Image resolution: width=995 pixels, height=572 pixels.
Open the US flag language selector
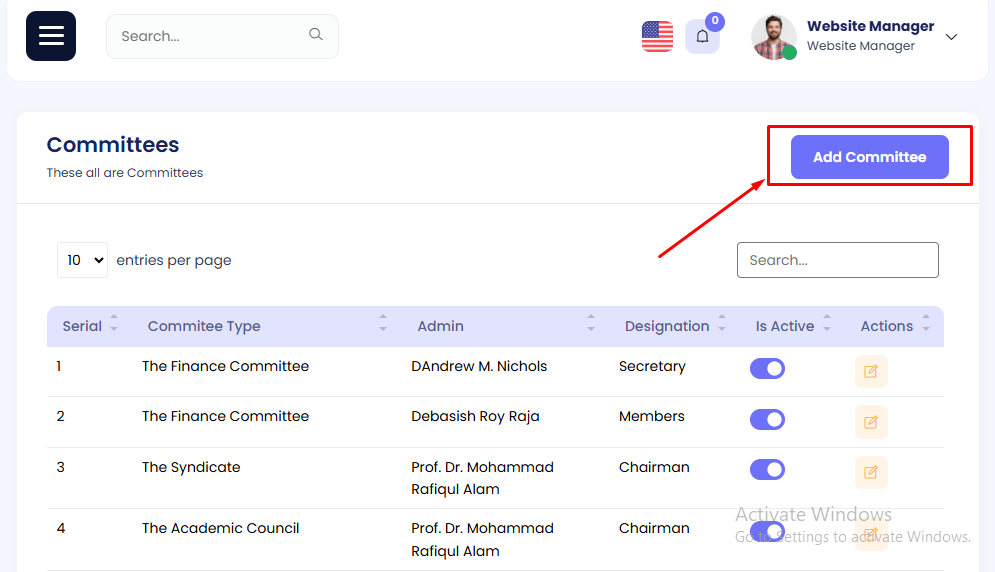point(657,37)
